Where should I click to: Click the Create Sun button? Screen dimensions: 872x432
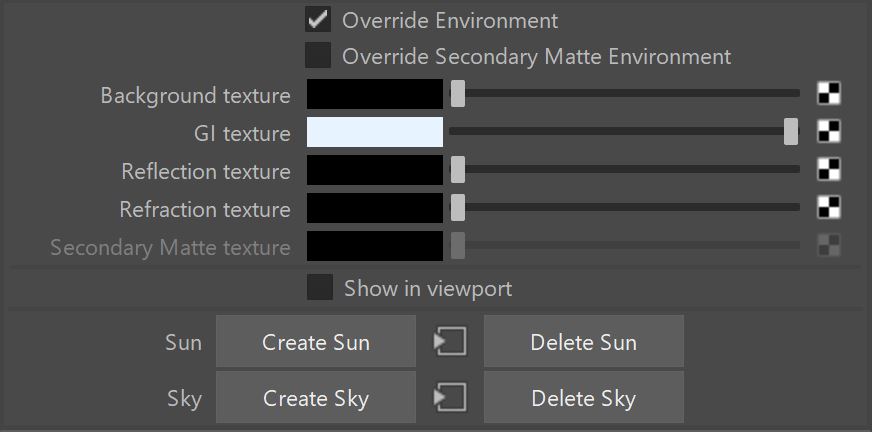pos(316,341)
